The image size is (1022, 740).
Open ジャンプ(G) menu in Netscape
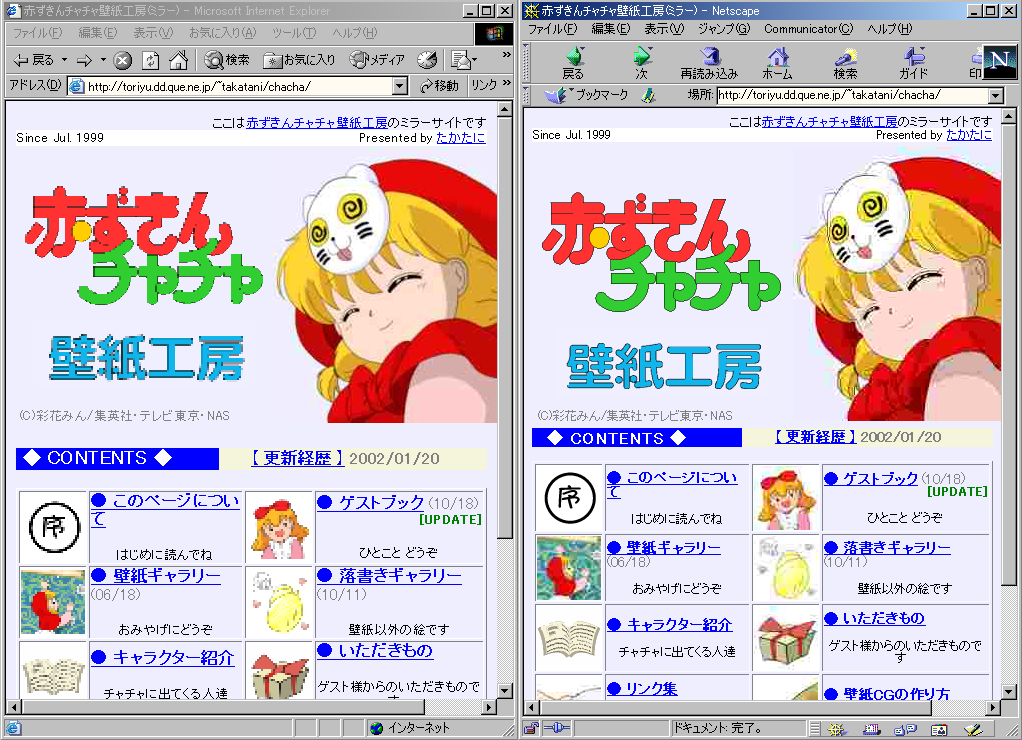click(x=724, y=29)
